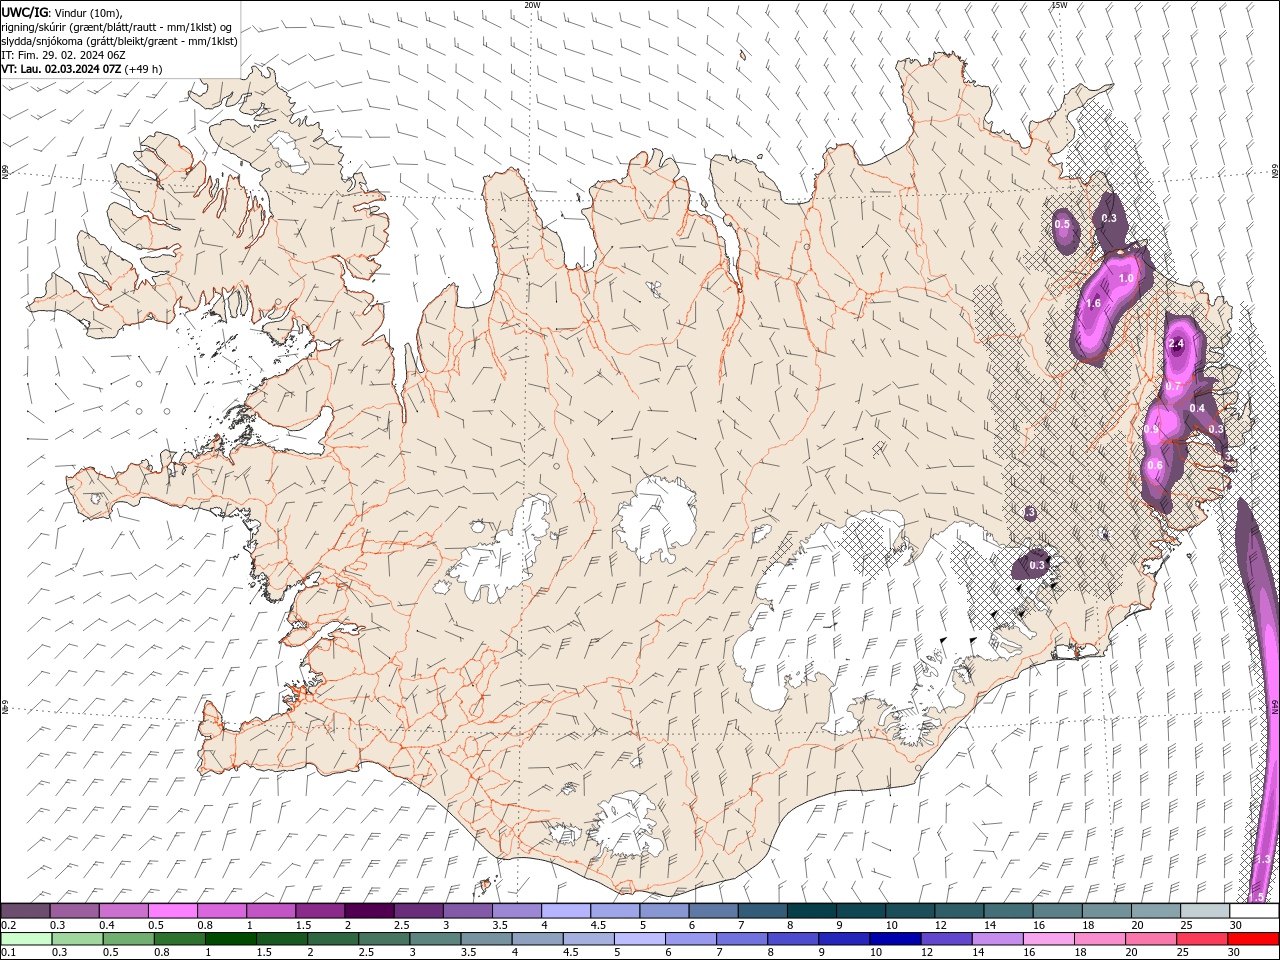The image size is (1280, 960).
Task: Select the 20 pink swatch in lower legend
Action: (x=1150, y=939)
